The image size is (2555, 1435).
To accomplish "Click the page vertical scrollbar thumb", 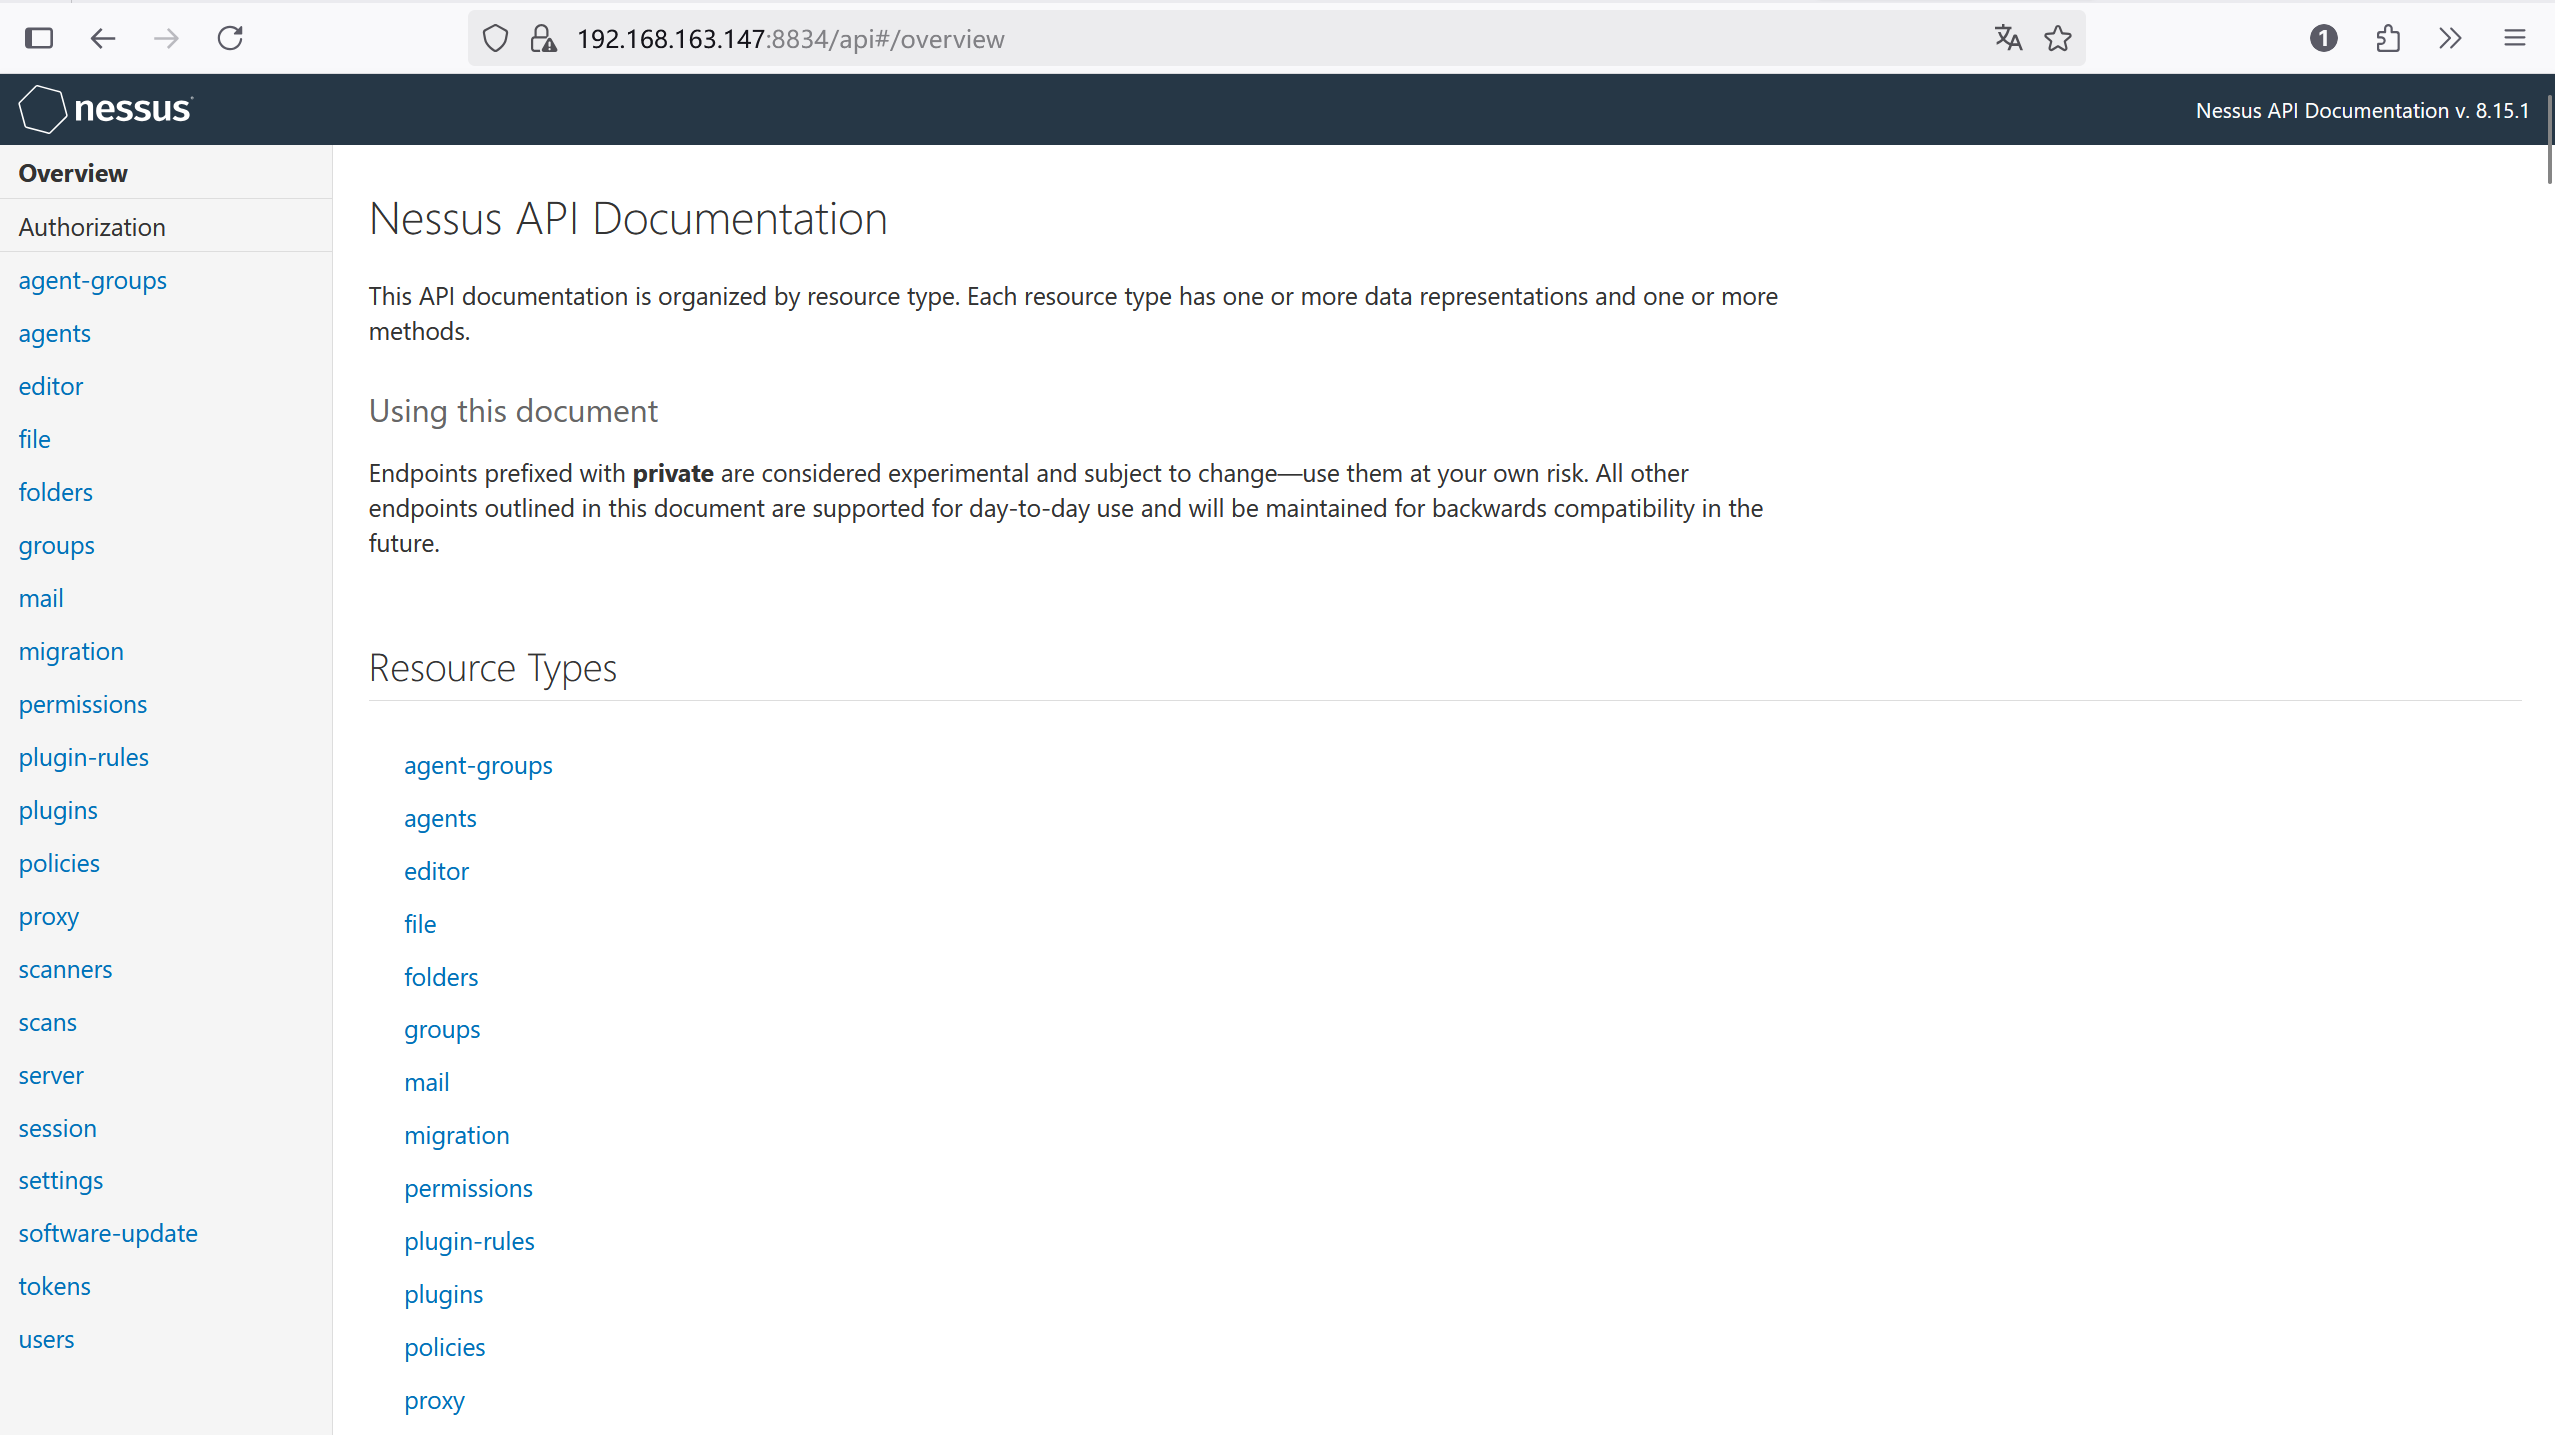I will coord(2549,139).
